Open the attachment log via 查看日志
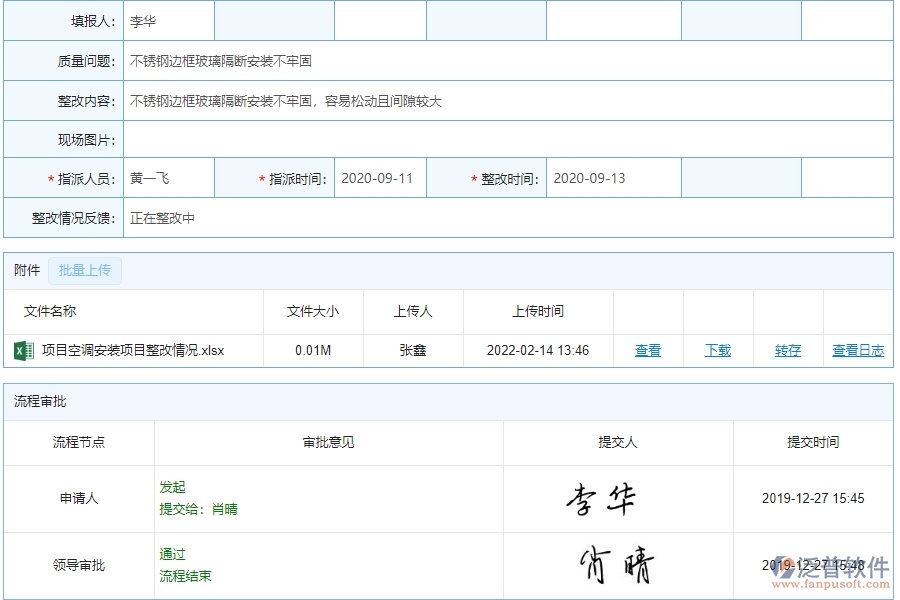The height and width of the screenshot is (600, 900). pyautogui.click(x=857, y=350)
